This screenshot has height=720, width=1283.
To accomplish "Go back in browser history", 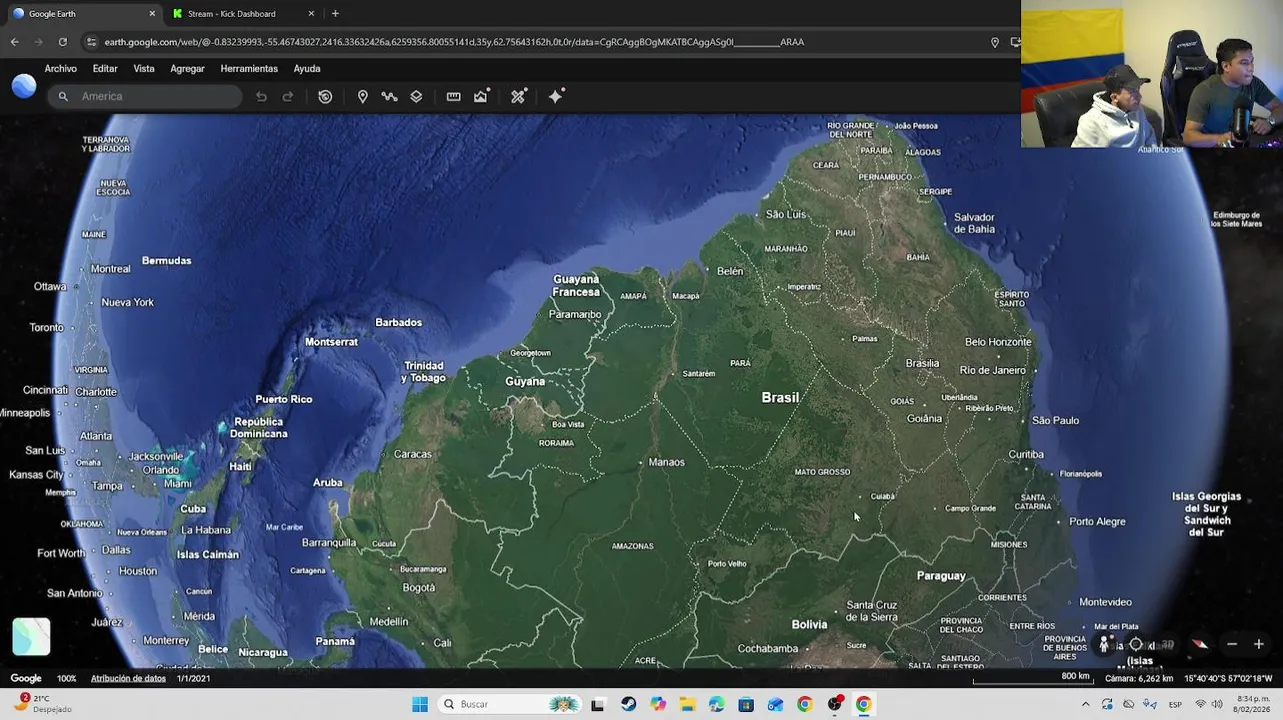I will (14, 42).
